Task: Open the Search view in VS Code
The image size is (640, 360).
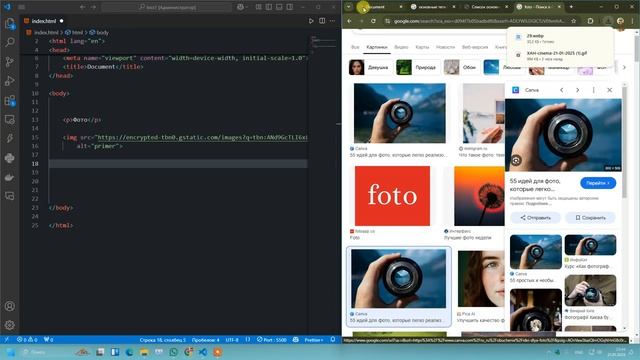Action: (x=10, y=42)
